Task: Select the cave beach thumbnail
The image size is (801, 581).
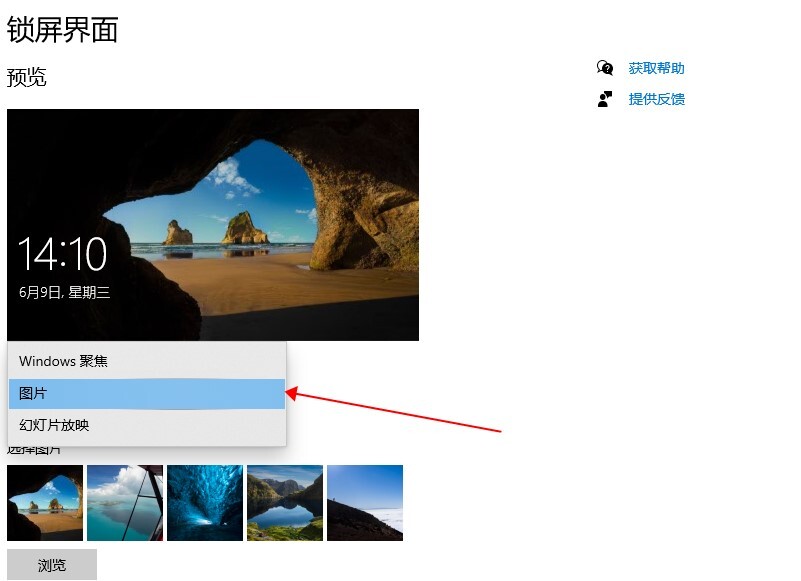Action: 45,503
